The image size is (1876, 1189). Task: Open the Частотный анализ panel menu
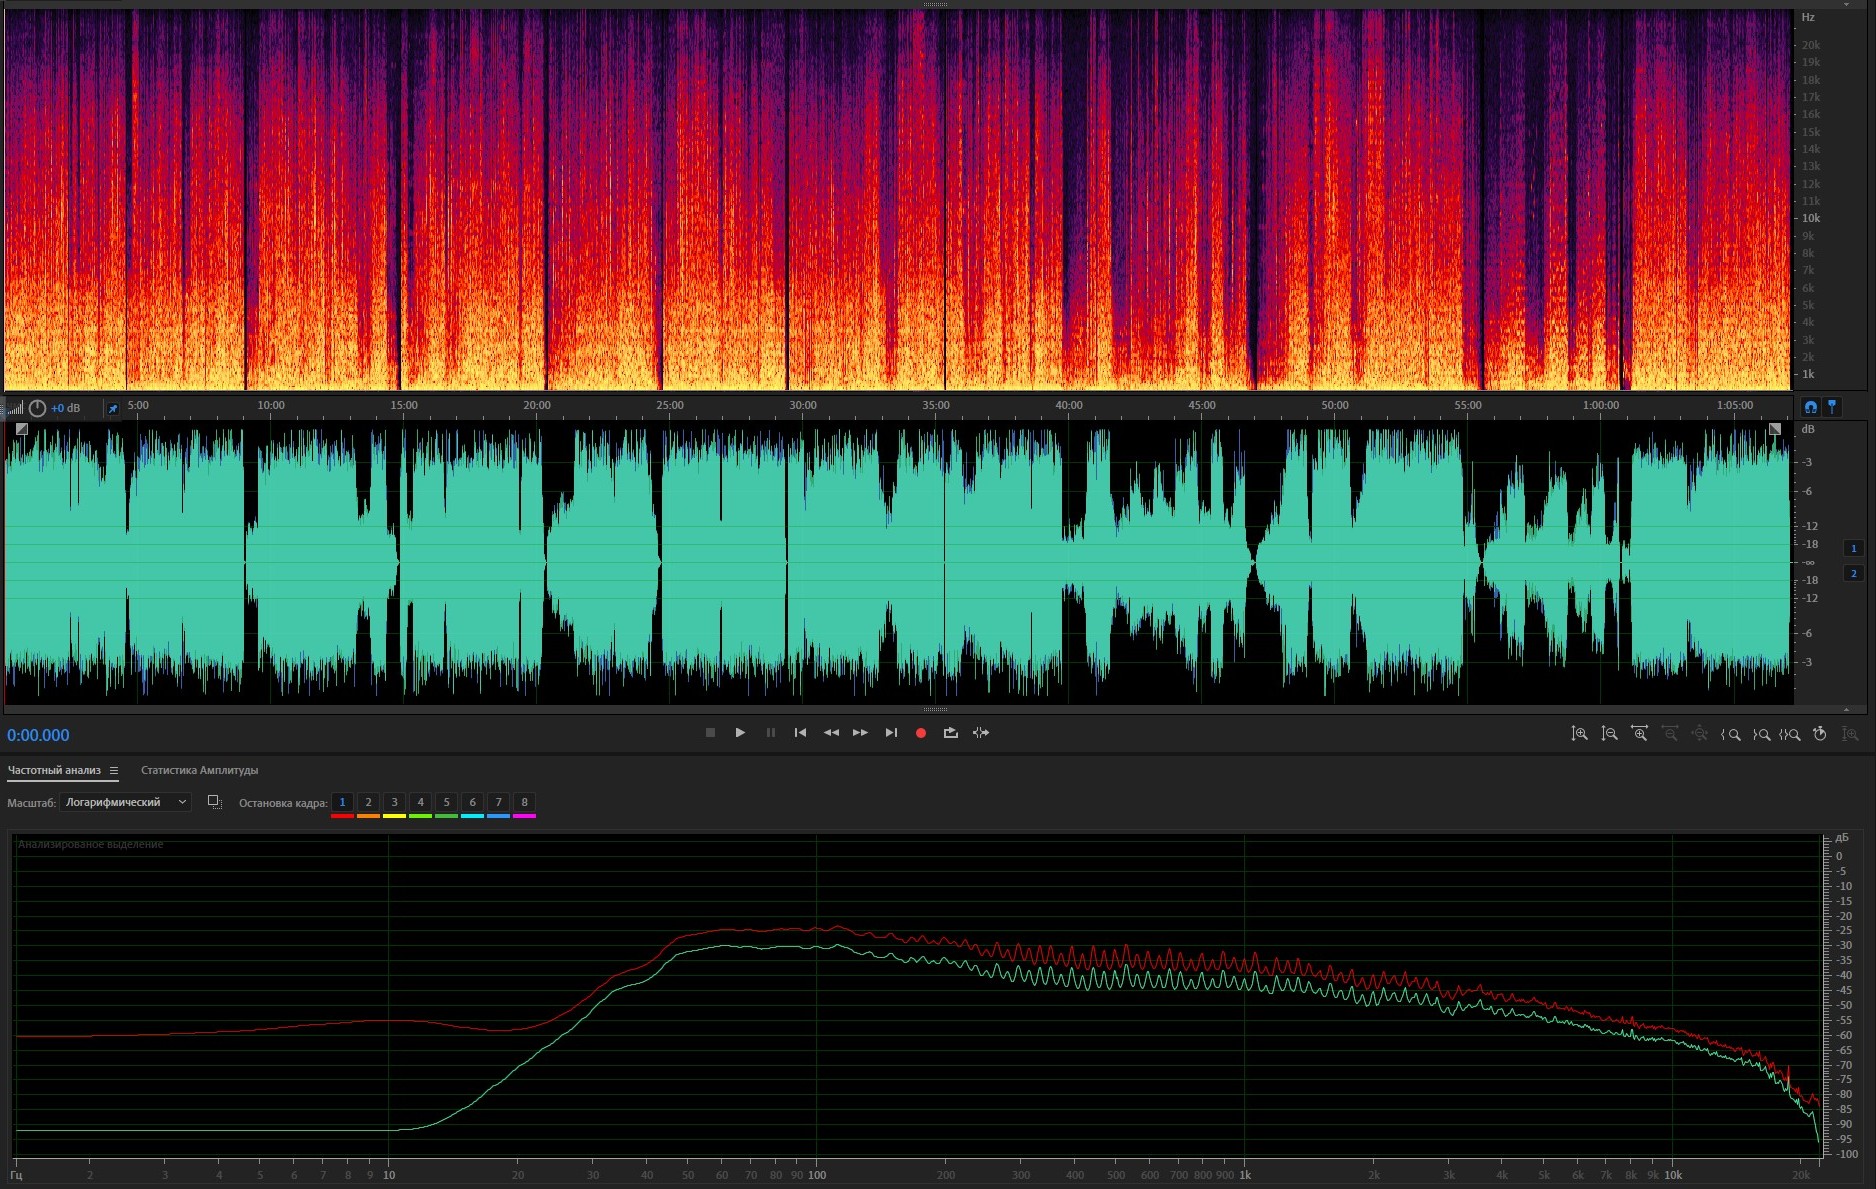(114, 771)
